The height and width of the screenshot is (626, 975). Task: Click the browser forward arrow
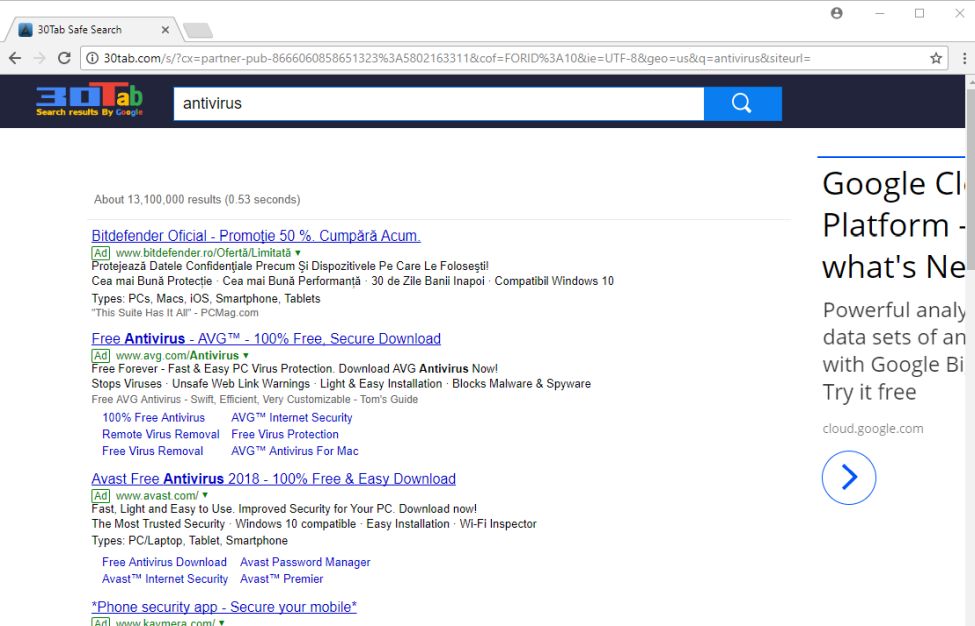pyautogui.click(x=40, y=58)
